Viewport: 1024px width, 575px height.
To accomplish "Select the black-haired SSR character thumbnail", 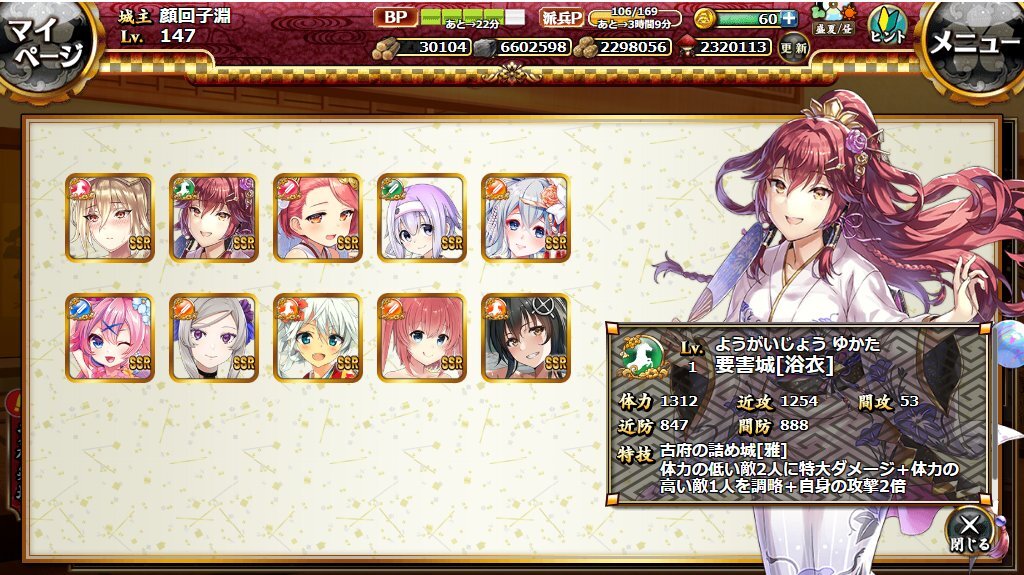I will coord(526,338).
